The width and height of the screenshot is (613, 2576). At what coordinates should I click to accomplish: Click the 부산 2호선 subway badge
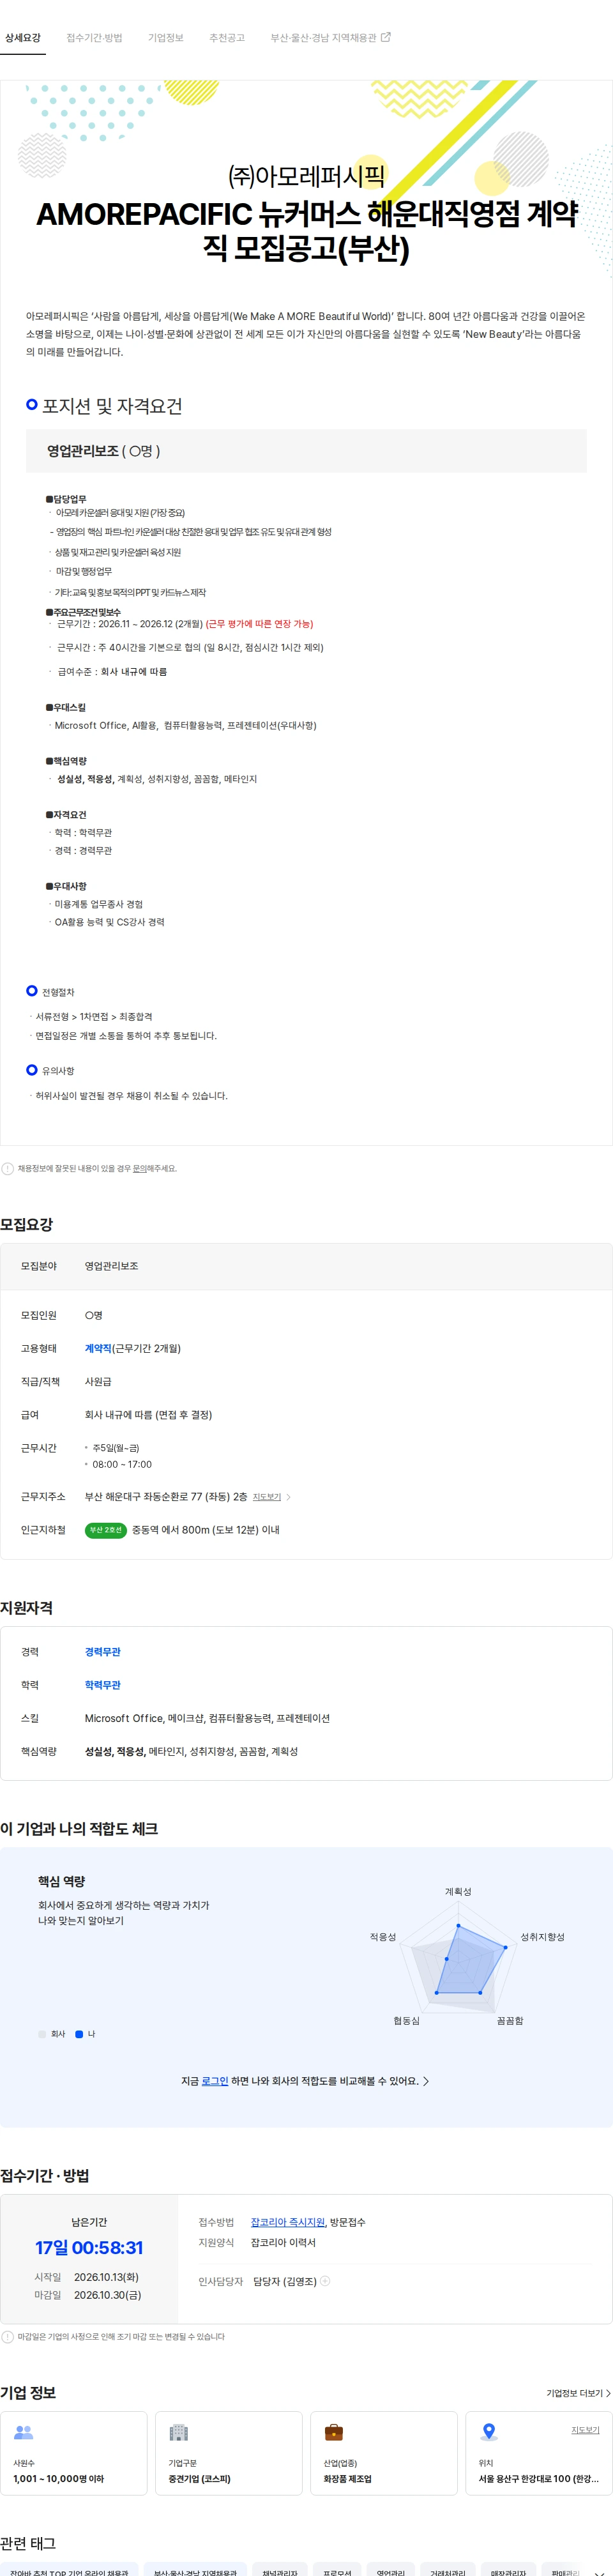(x=105, y=1530)
